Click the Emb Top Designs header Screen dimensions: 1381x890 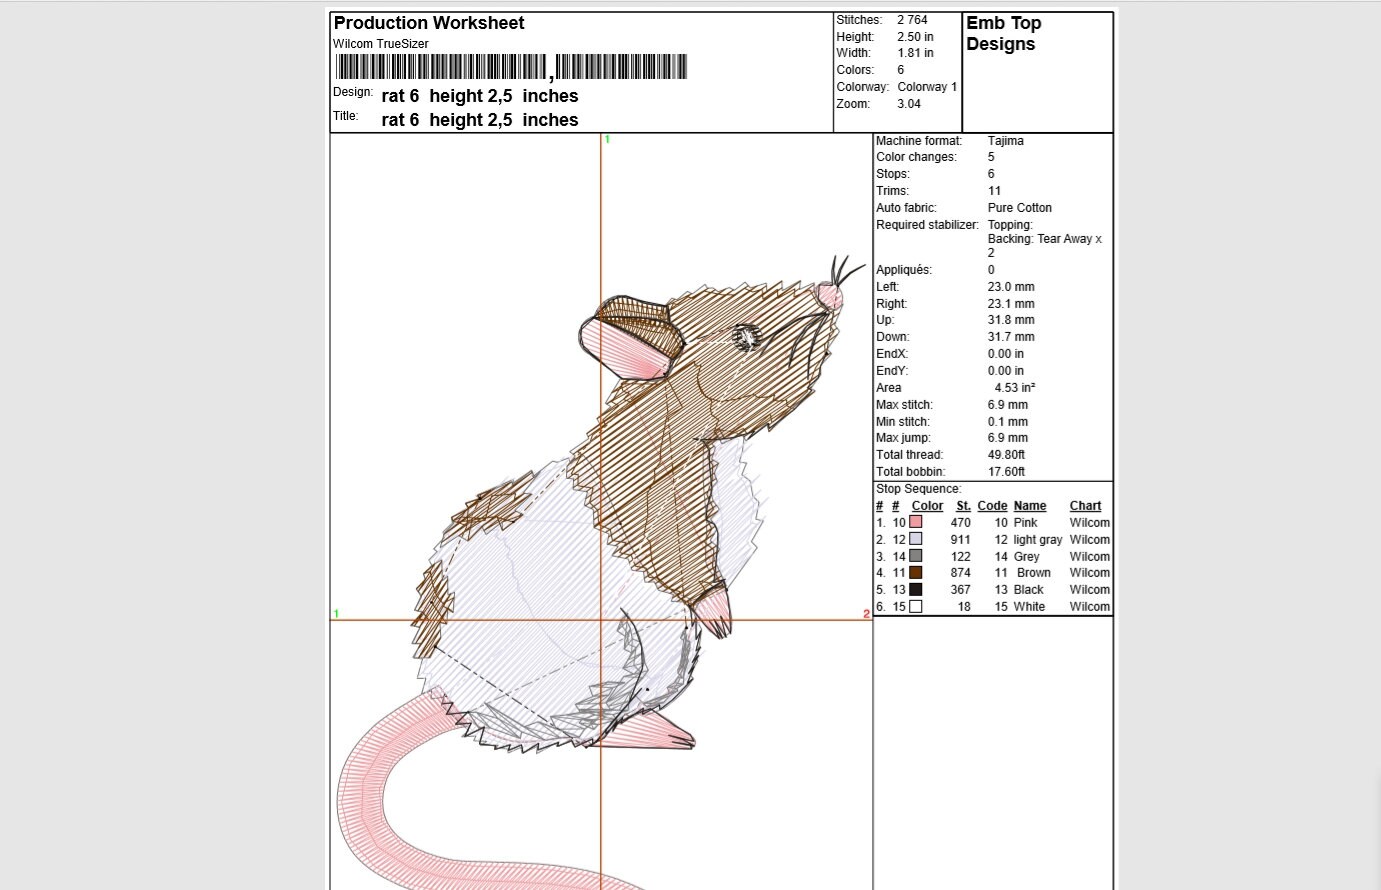(1001, 33)
